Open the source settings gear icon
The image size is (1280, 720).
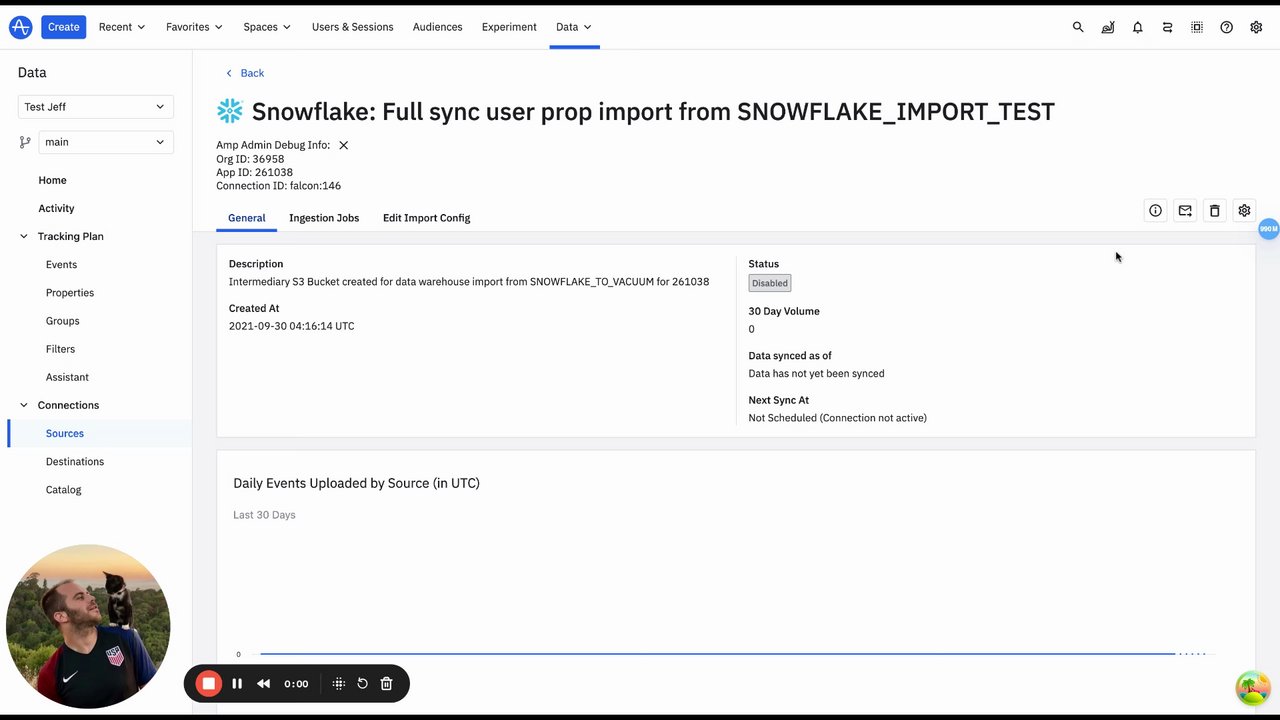point(1244,211)
